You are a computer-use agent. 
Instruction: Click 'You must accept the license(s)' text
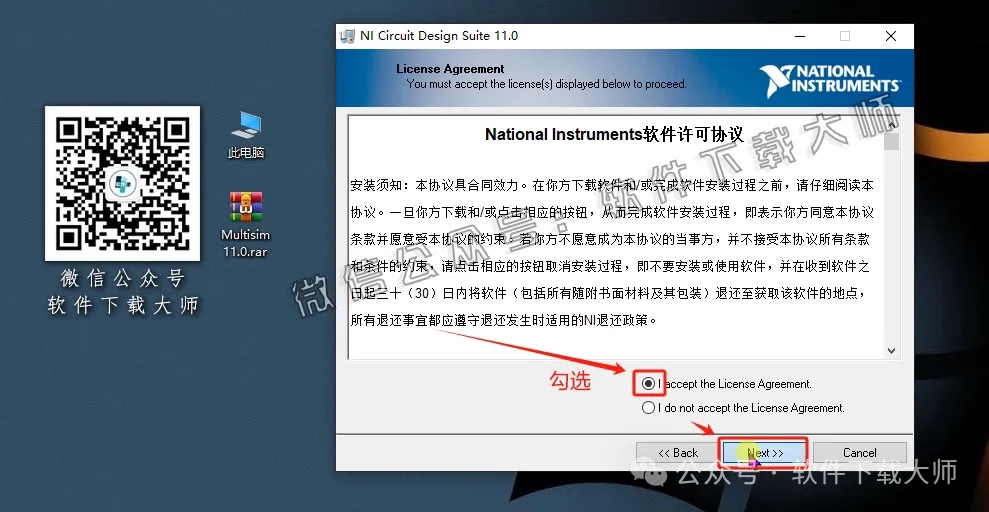tap(546, 84)
